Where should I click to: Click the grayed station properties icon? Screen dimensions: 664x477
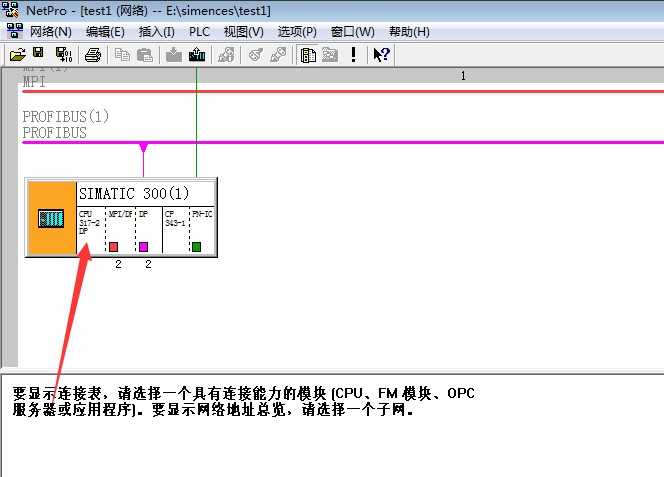tap(226, 55)
